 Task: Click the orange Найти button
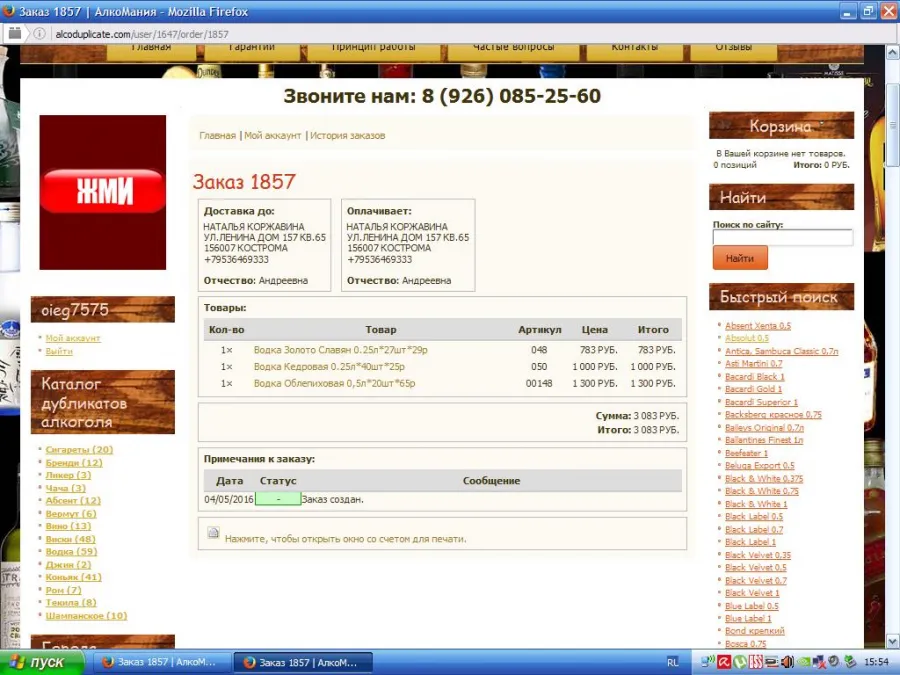(740, 258)
